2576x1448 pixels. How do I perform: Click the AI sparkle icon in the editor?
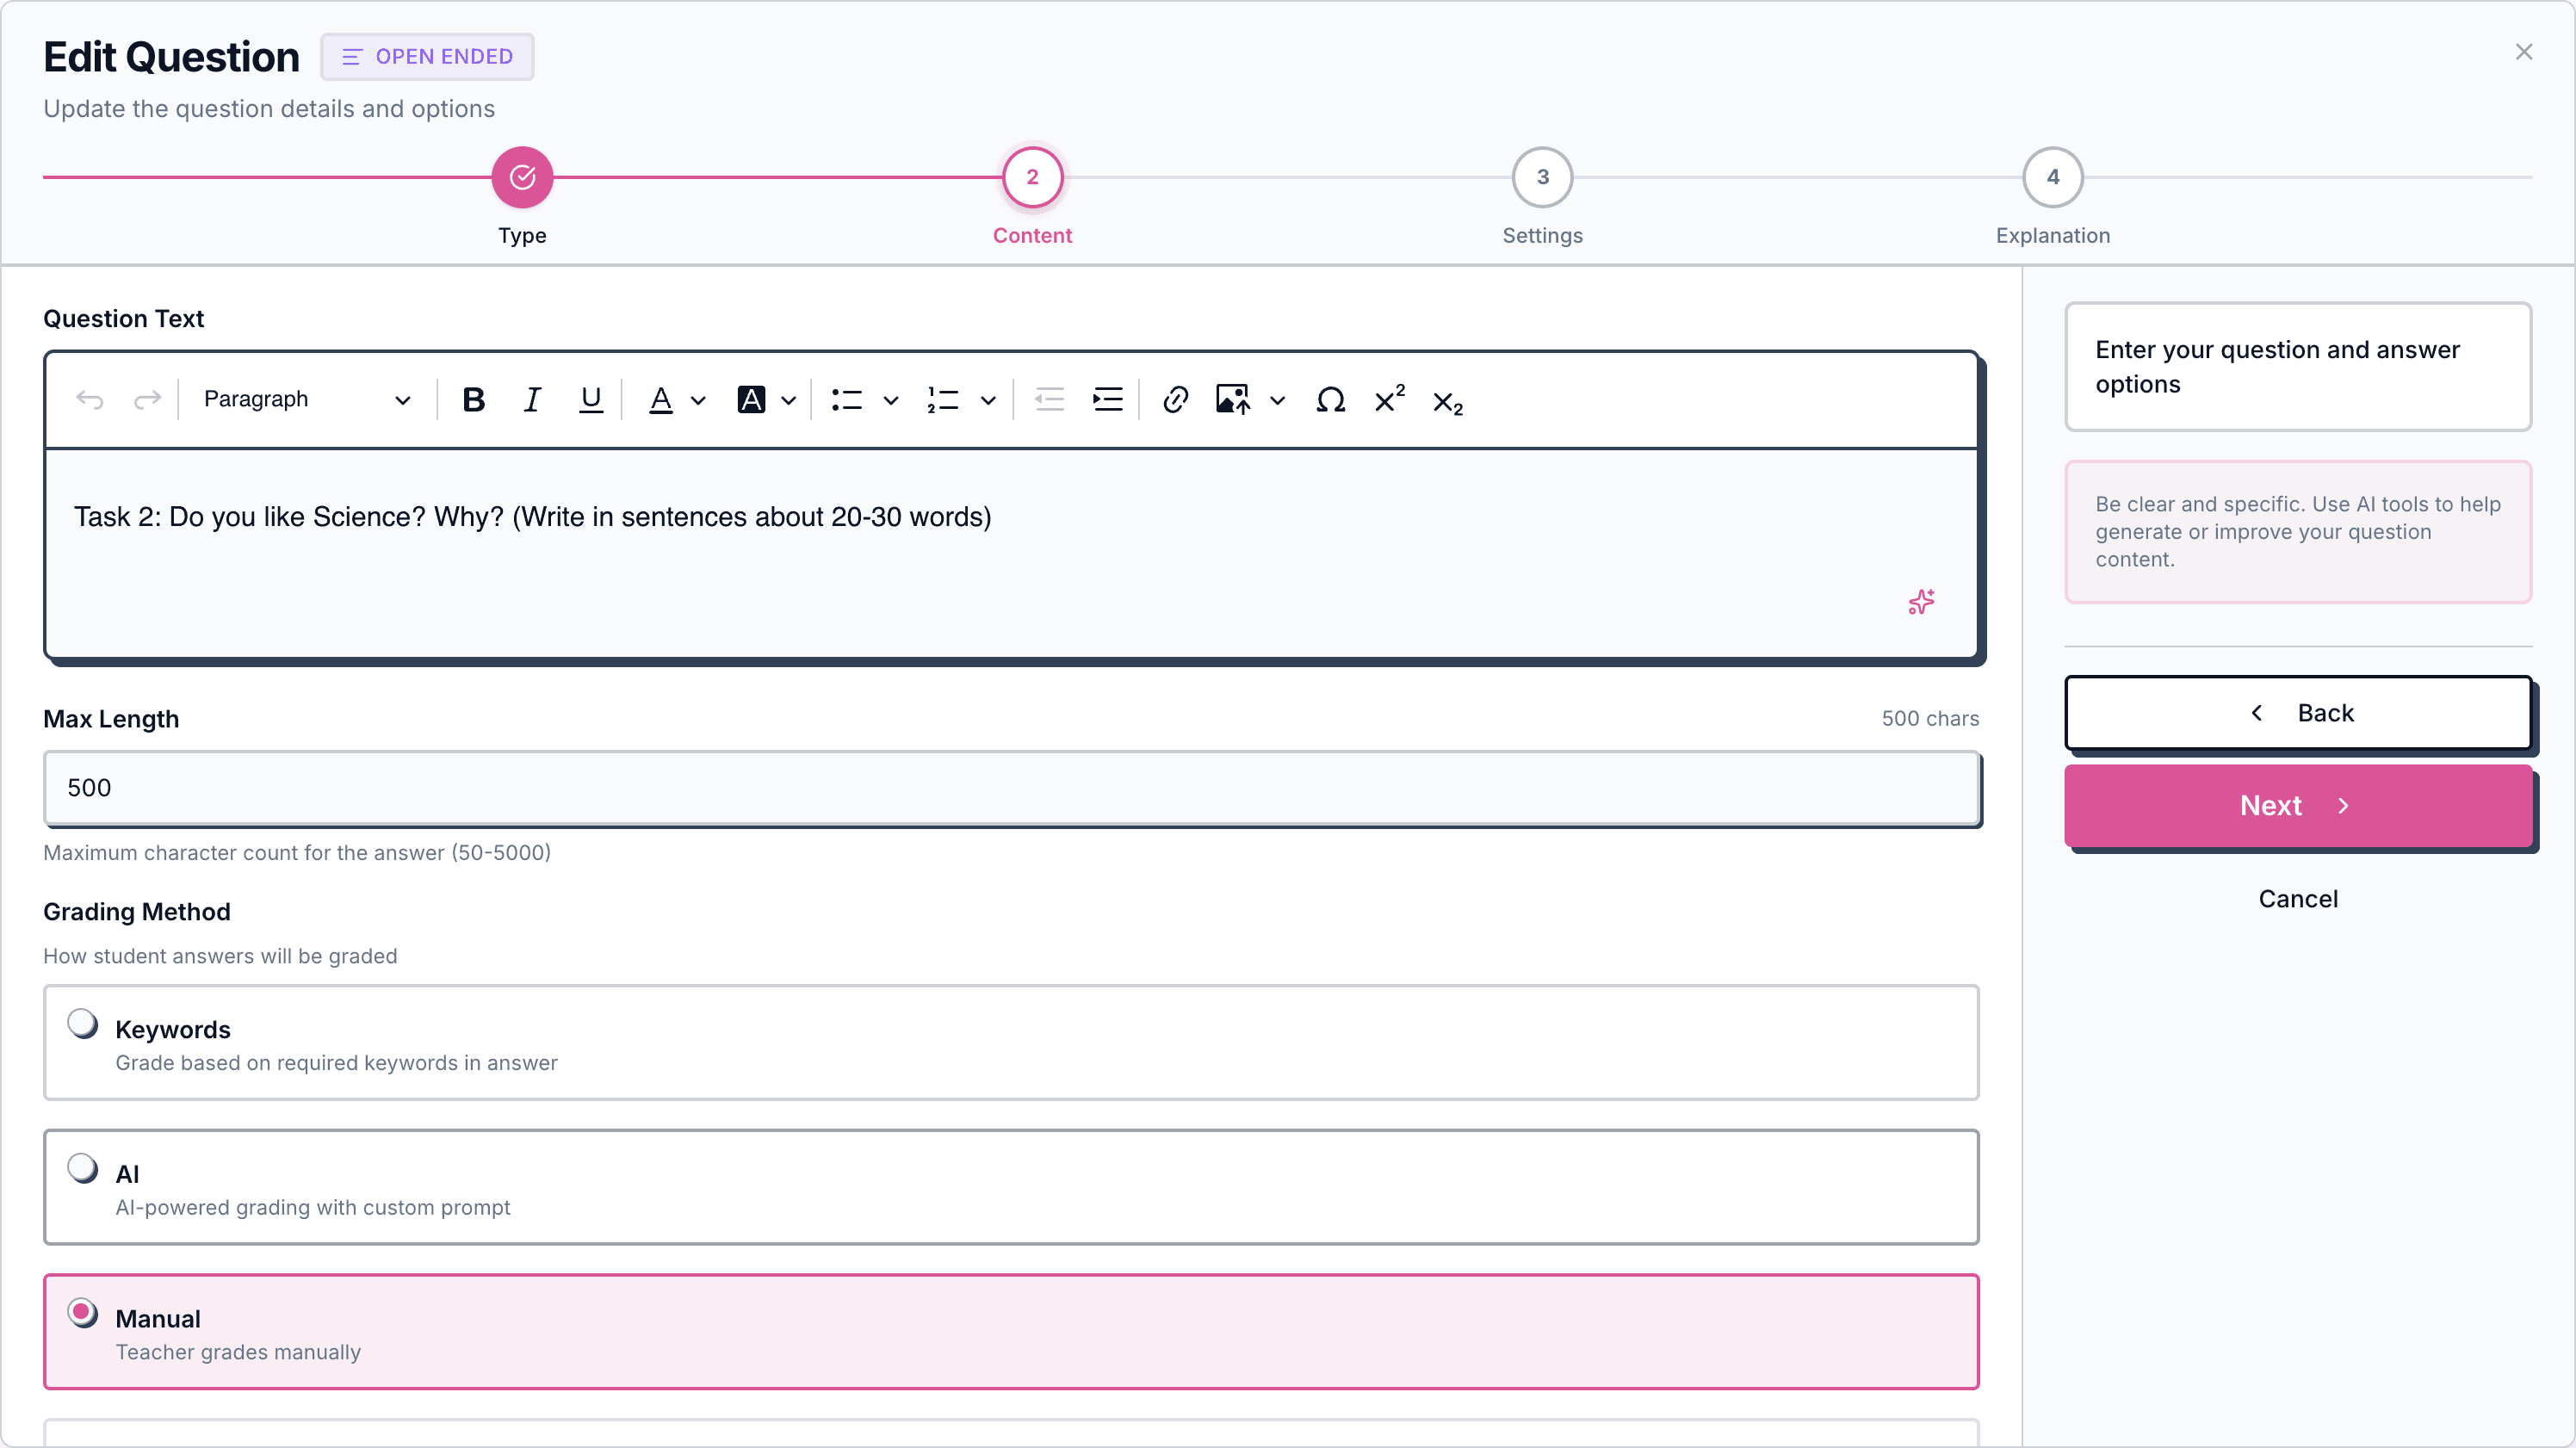click(1921, 601)
